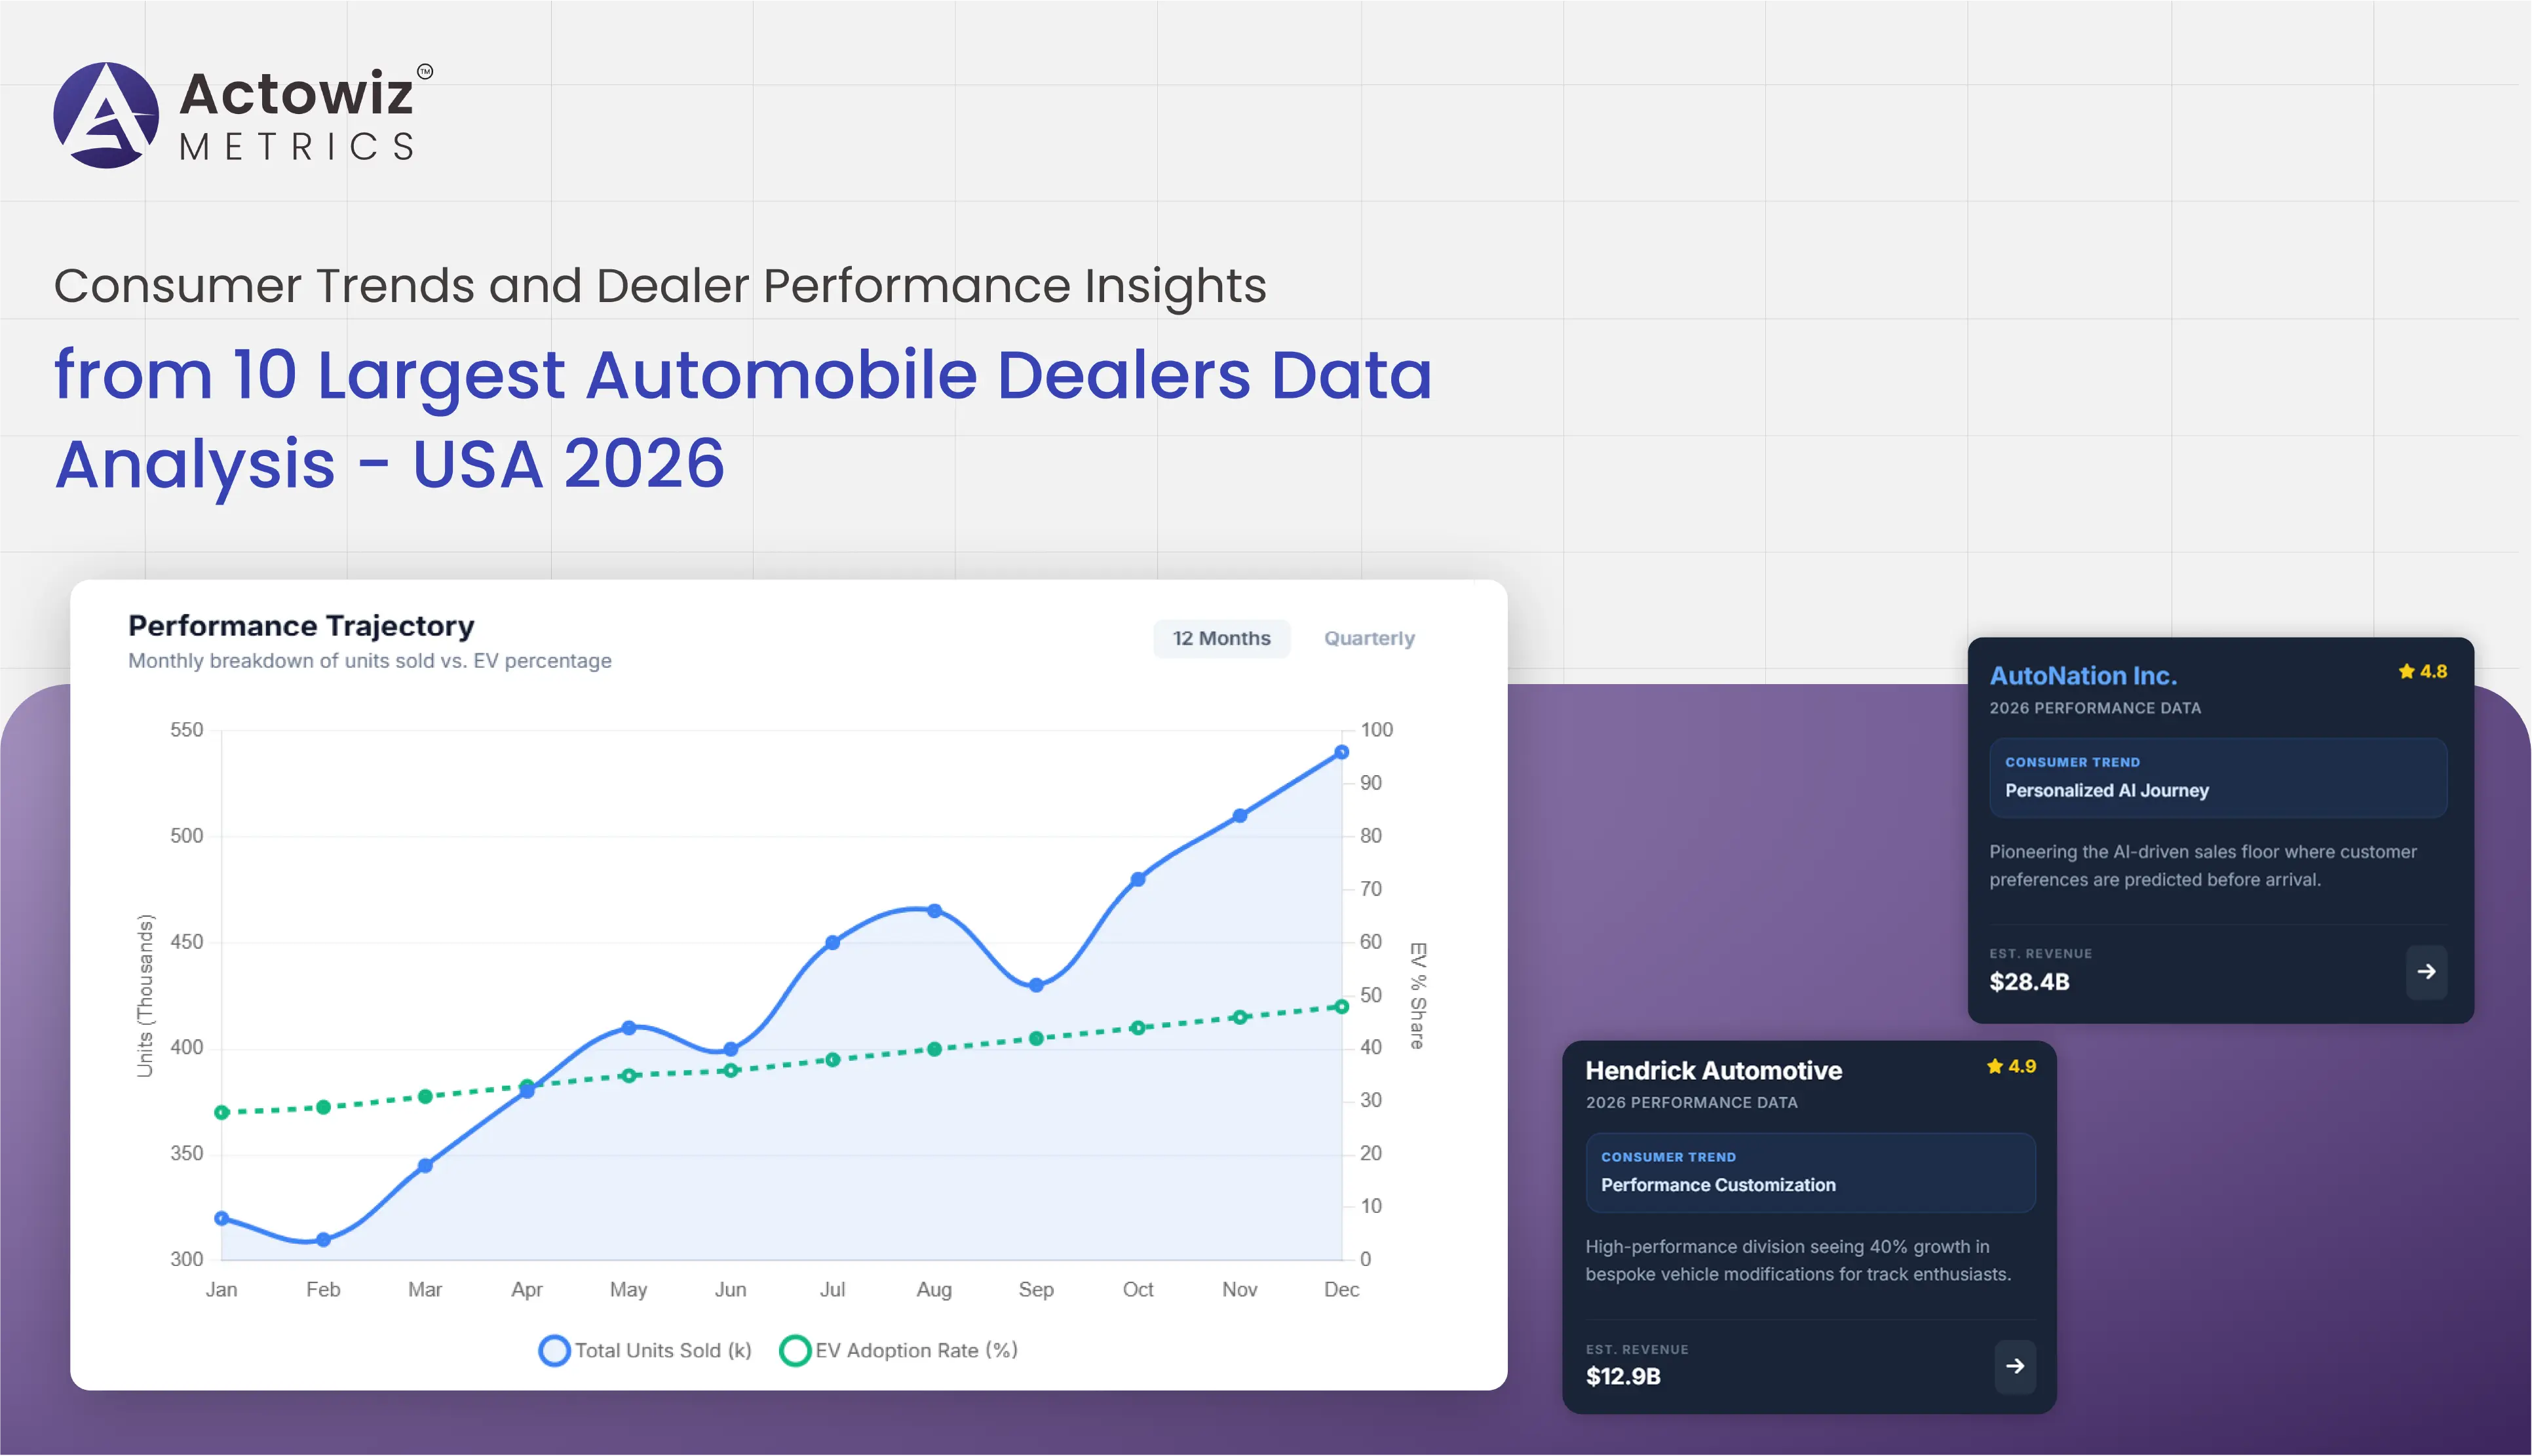This screenshot has width=2532, height=1456.
Task: Click the 'Units (Thousands)' axis label
Action: pos(145,996)
